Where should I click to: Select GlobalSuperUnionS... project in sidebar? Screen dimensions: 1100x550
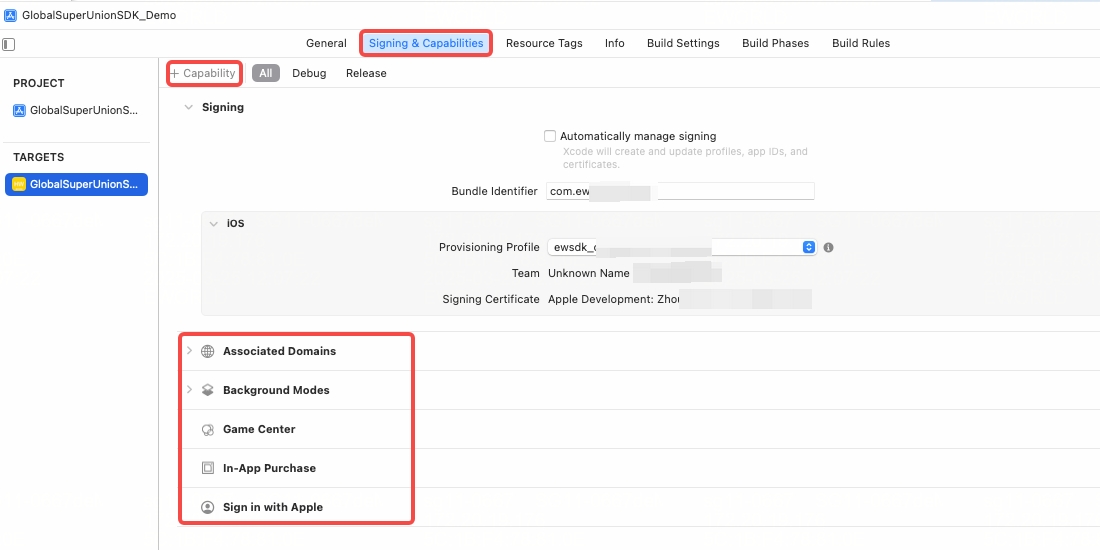(x=76, y=110)
